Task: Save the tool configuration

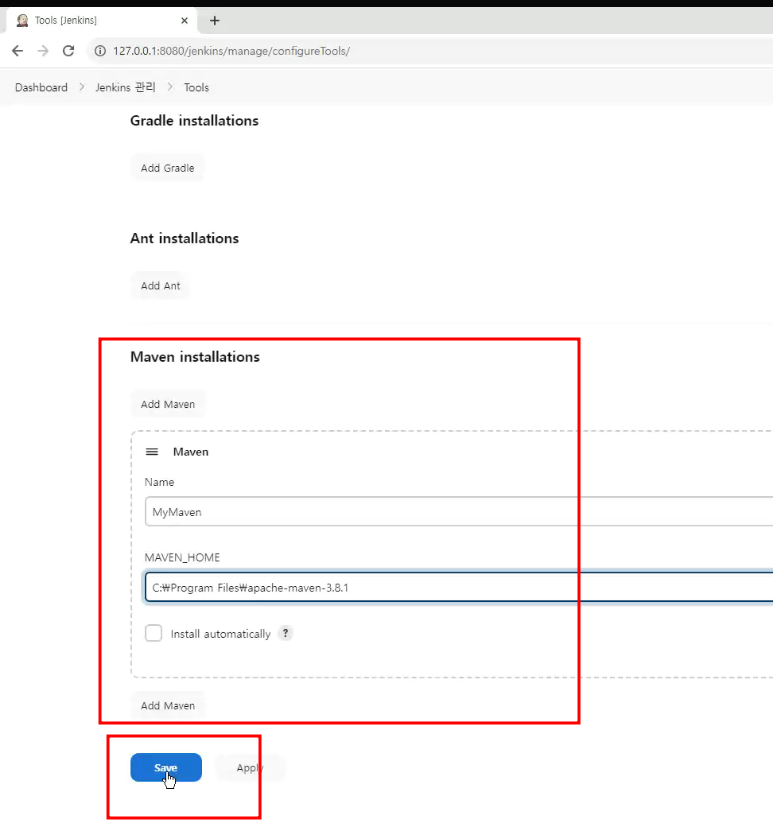Action: (166, 768)
